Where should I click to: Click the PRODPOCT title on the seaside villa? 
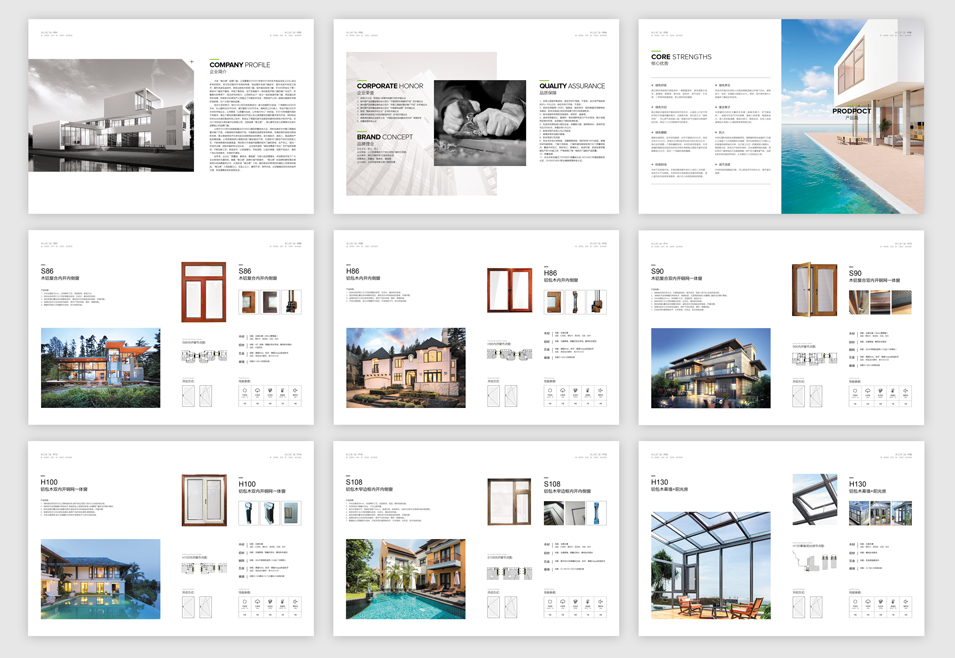pyautogui.click(x=851, y=111)
